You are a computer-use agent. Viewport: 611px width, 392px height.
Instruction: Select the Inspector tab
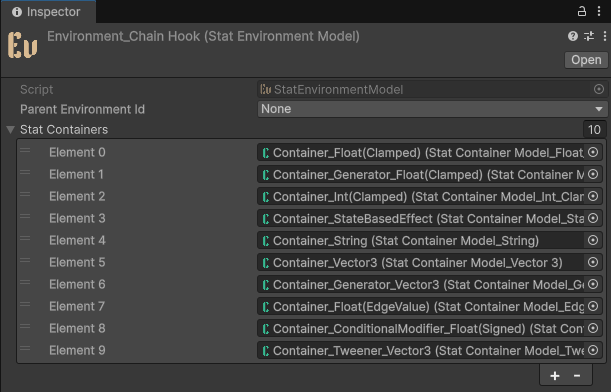tap(47, 12)
